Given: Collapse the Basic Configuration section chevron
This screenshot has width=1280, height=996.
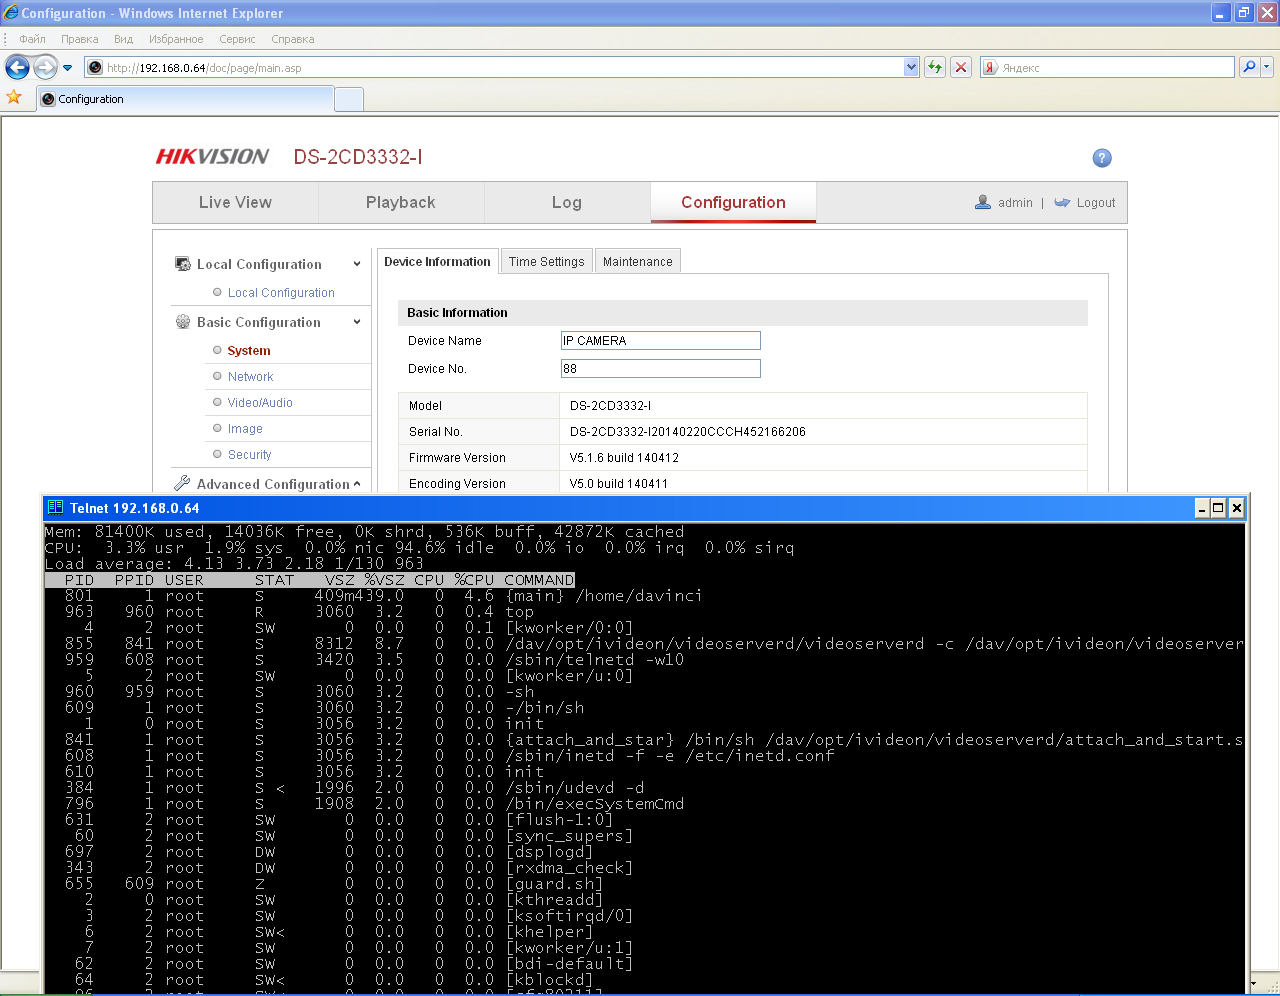Looking at the screenshot, I should click(x=357, y=322).
